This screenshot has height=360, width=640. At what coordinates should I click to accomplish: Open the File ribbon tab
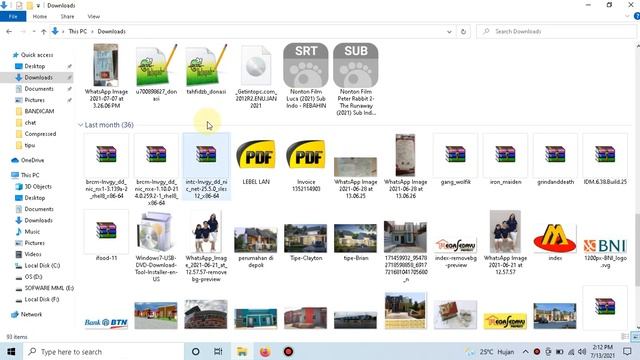pos(13,16)
